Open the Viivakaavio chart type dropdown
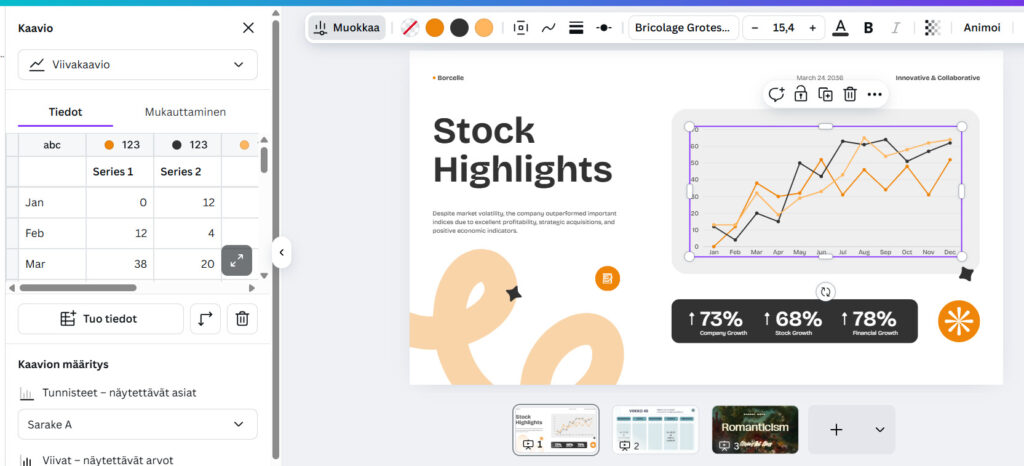This screenshot has width=1024, height=466. tap(137, 65)
